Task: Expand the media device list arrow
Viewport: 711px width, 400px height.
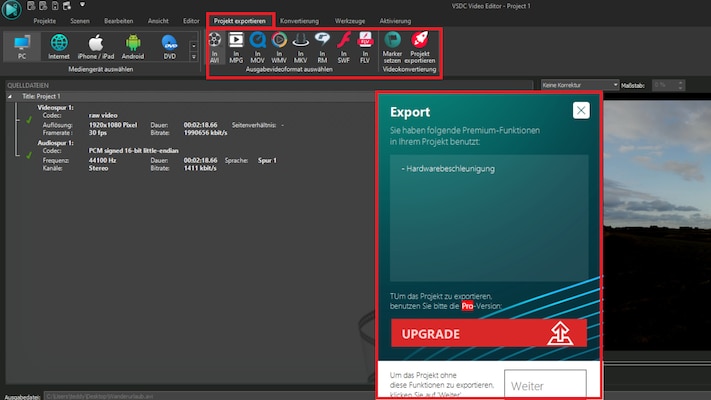Action: tap(192, 59)
